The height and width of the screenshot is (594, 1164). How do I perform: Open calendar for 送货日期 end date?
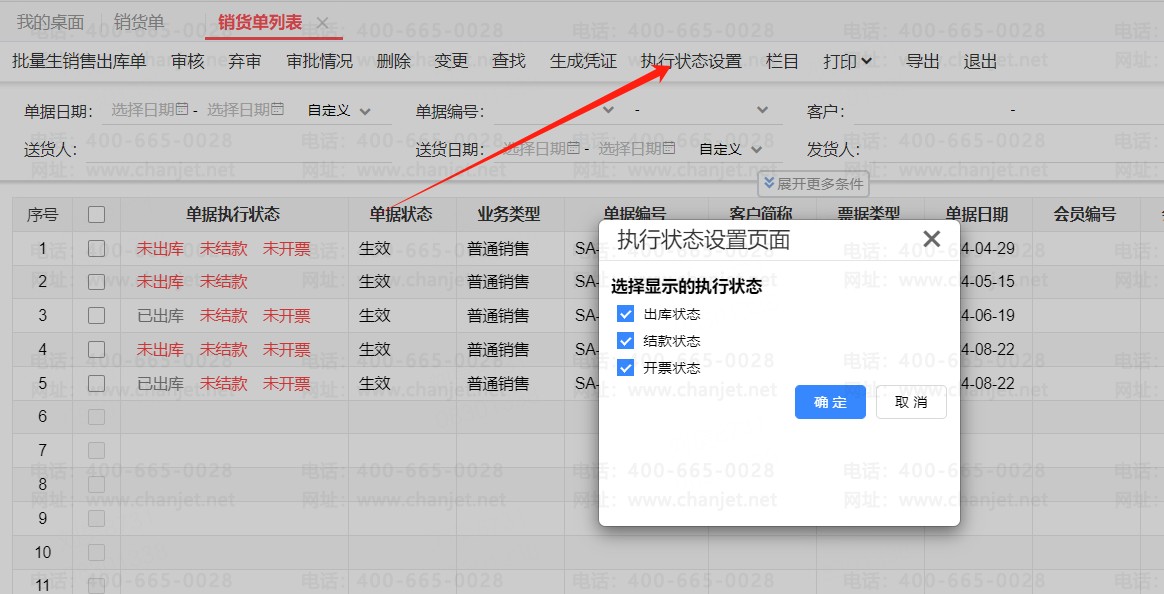[669, 148]
